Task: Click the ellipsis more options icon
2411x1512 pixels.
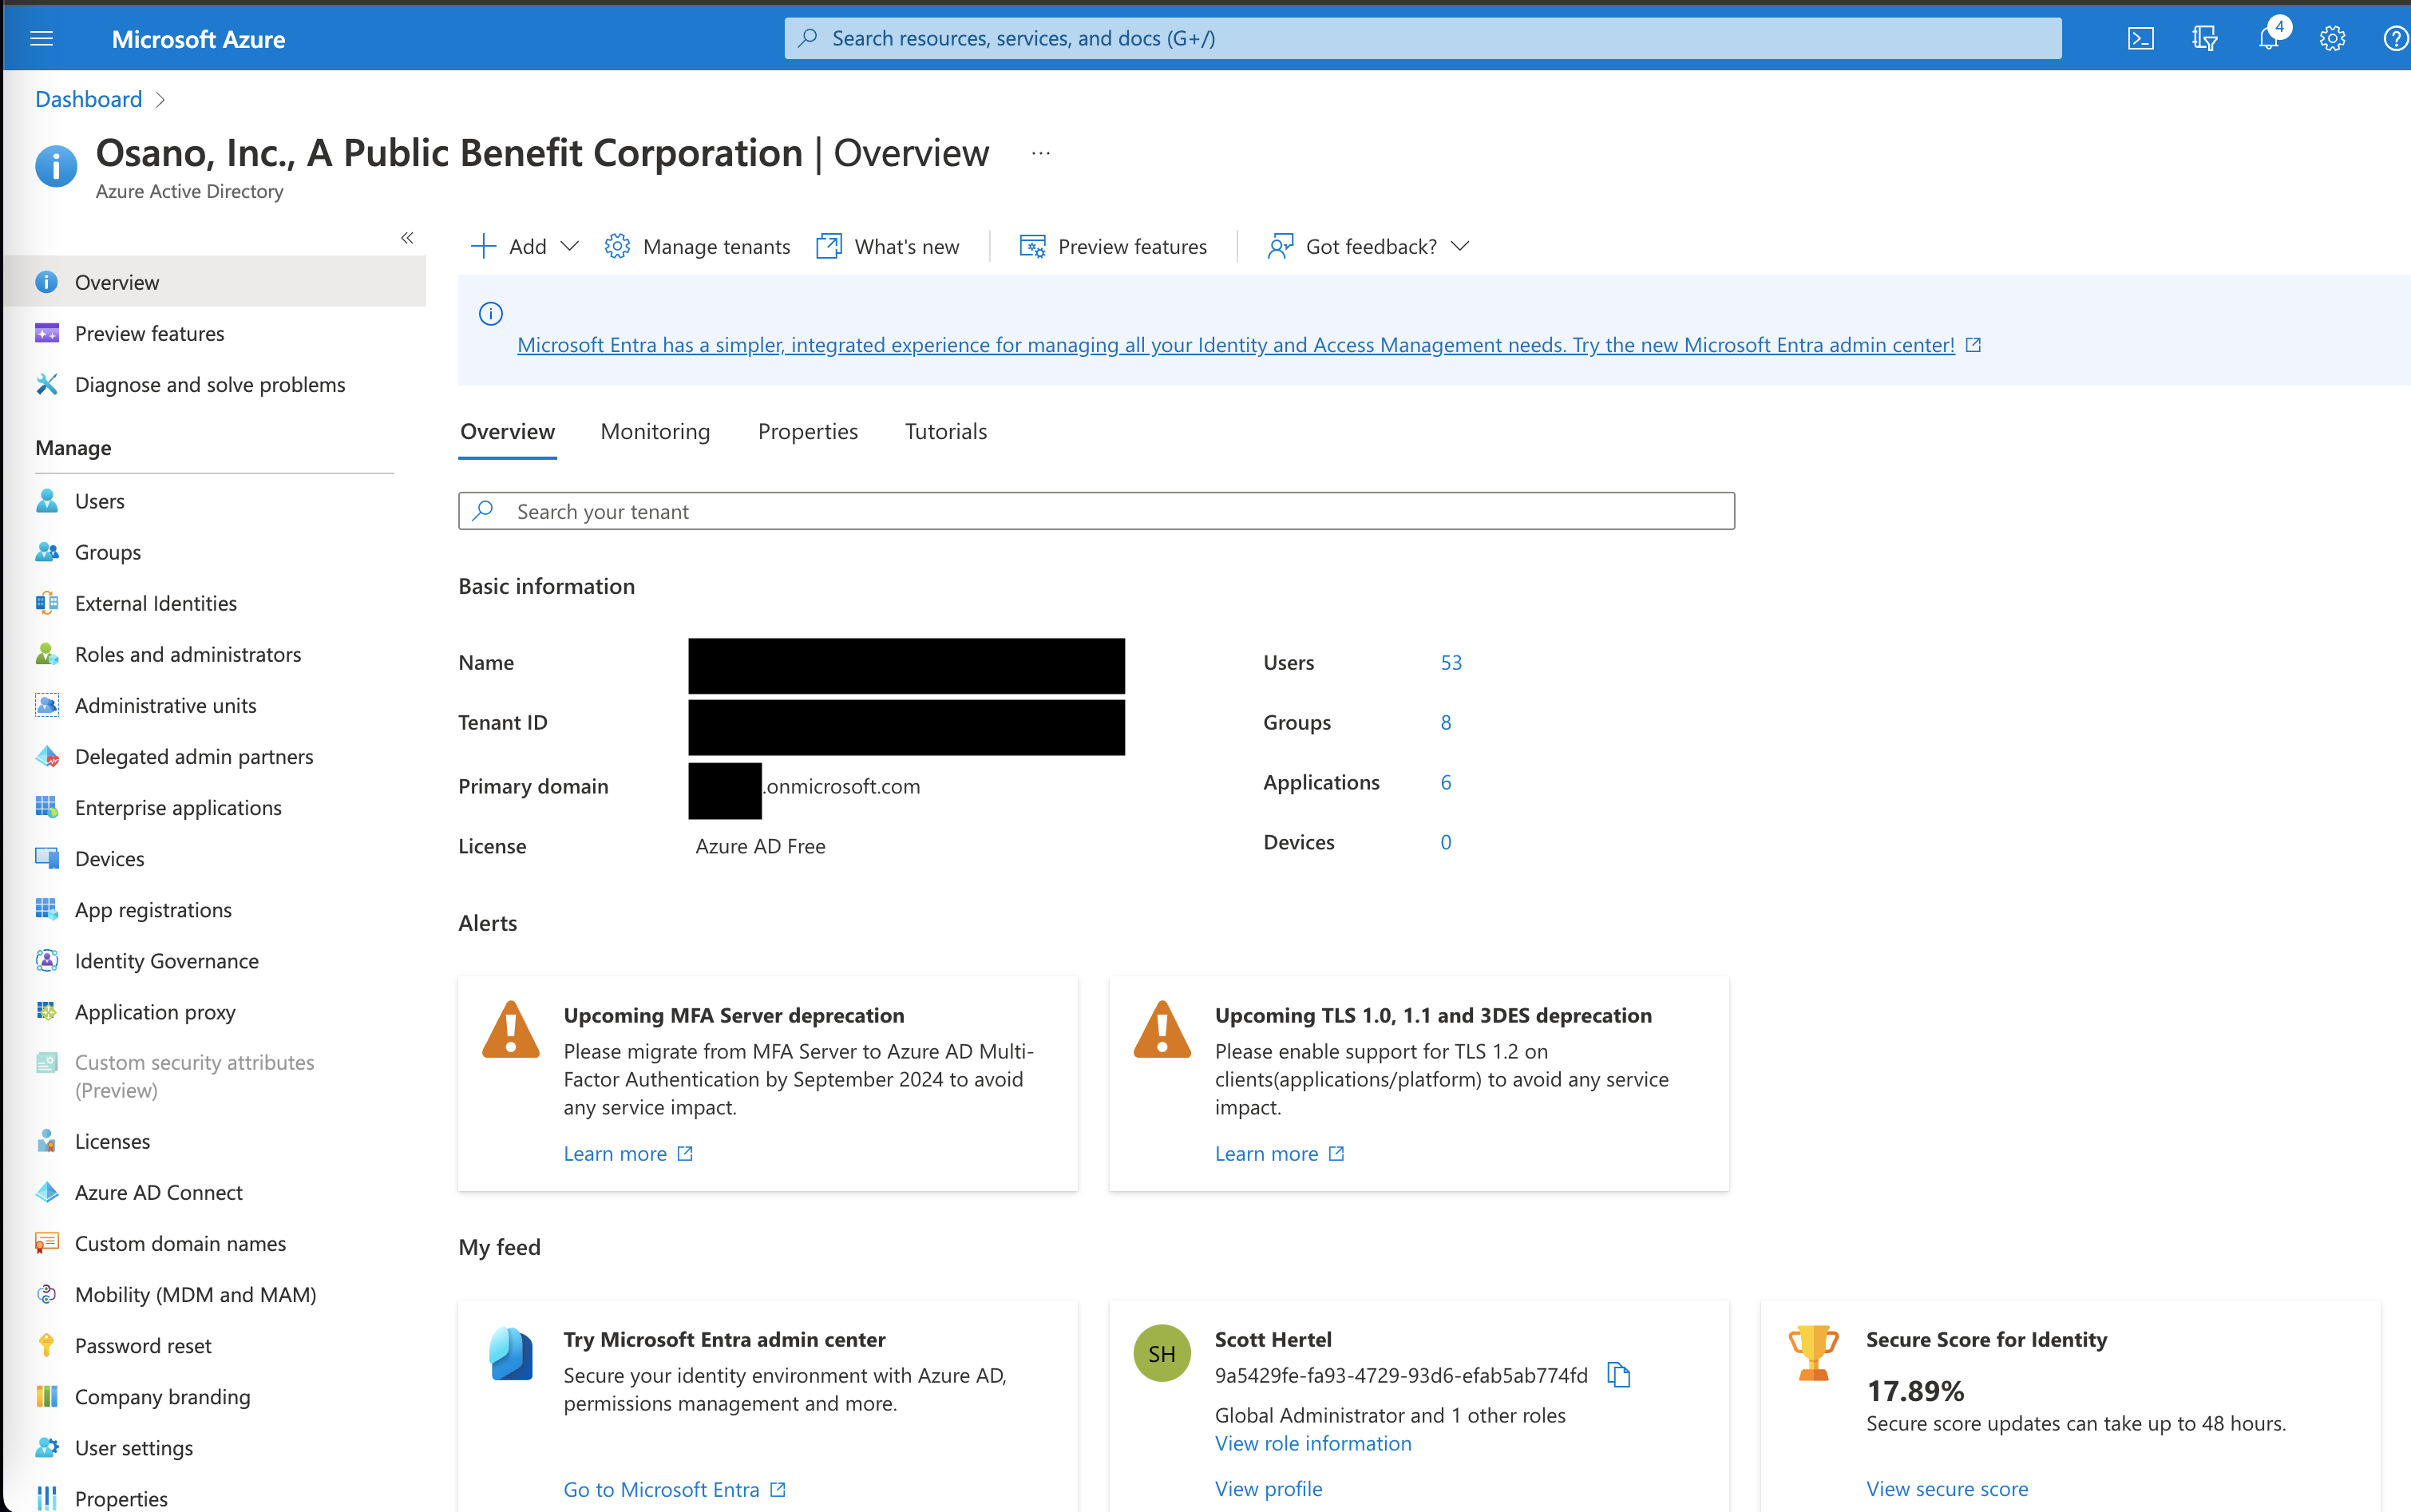Action: click(x=1040, y=153)
